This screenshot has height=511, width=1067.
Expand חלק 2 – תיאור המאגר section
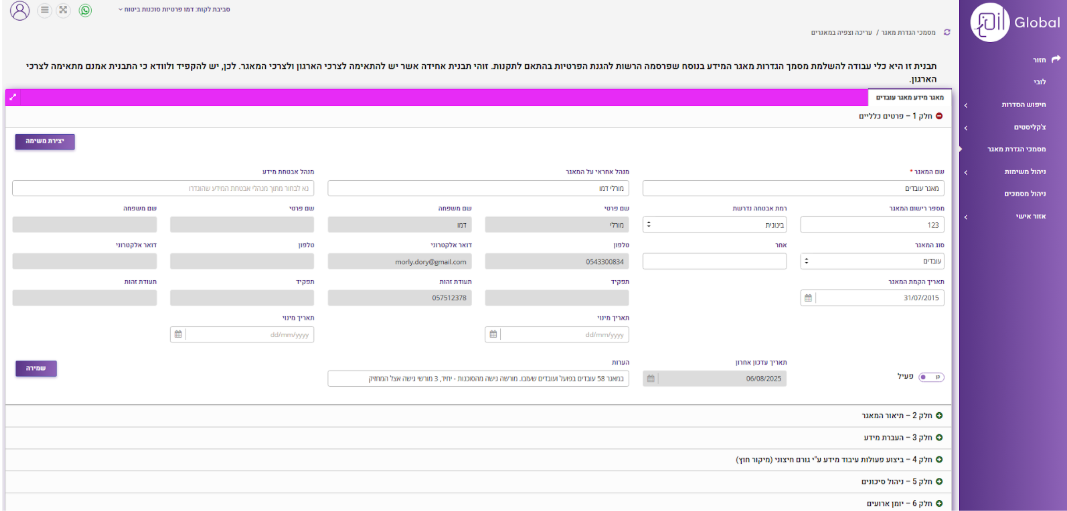pyautogui.click(x=938, y=415)
